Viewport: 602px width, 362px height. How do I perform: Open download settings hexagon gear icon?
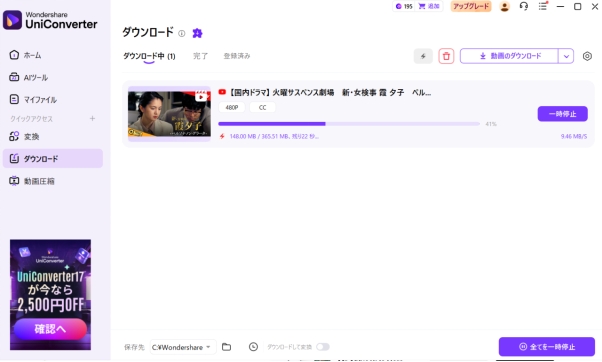pos(587,56)
